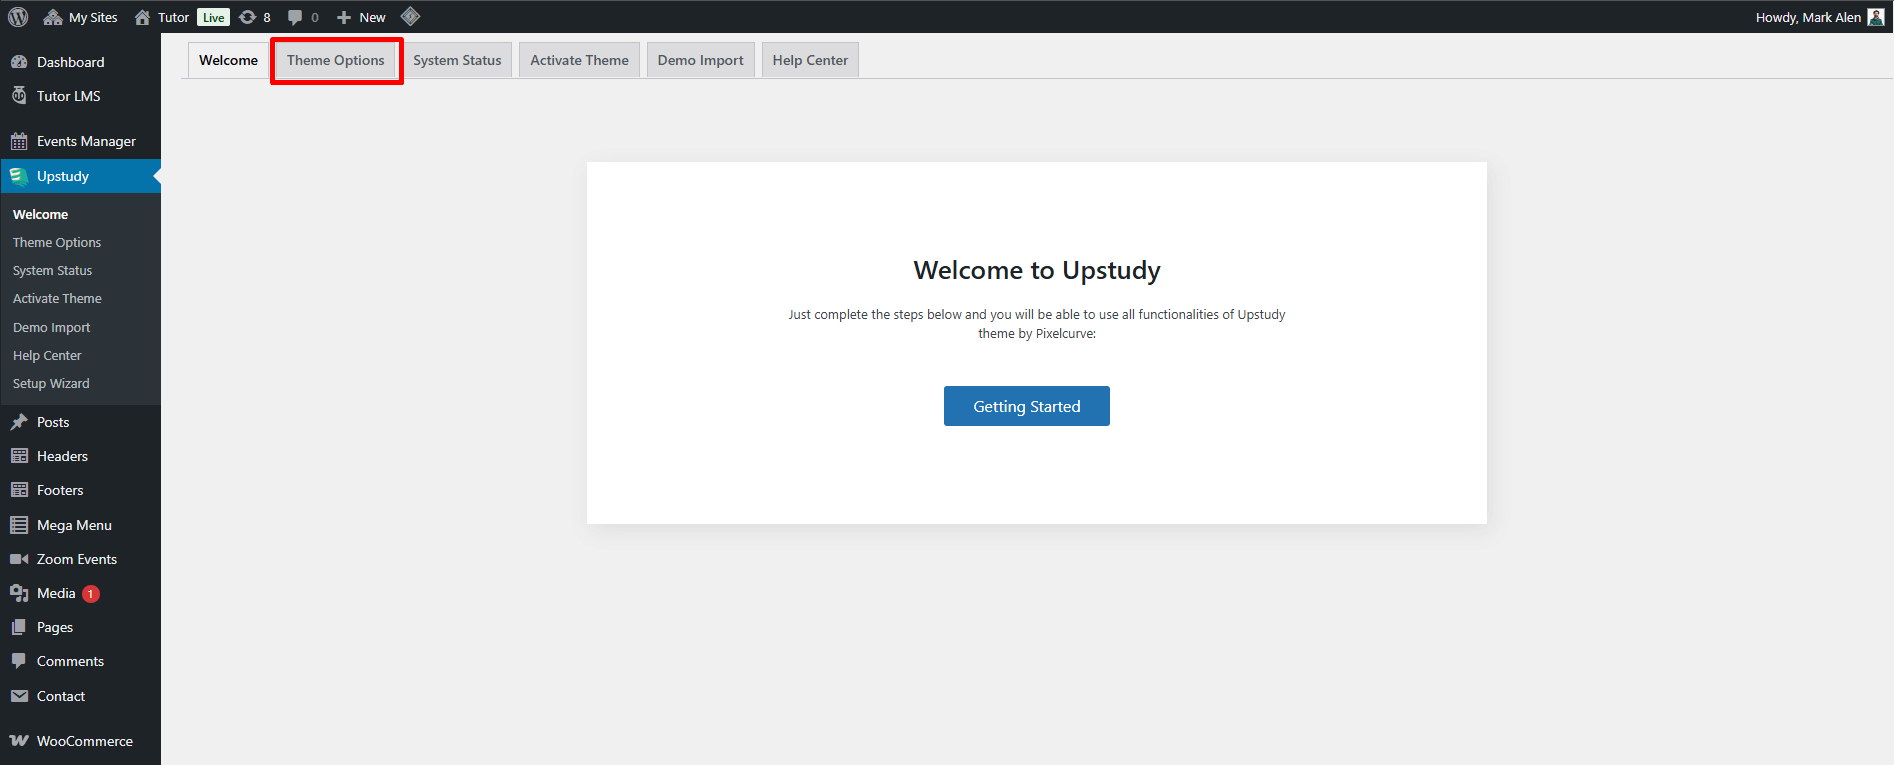1894x765 pixels.
Task: Open Zoom Events sidebar item
Action: click(x=80, y=559)
